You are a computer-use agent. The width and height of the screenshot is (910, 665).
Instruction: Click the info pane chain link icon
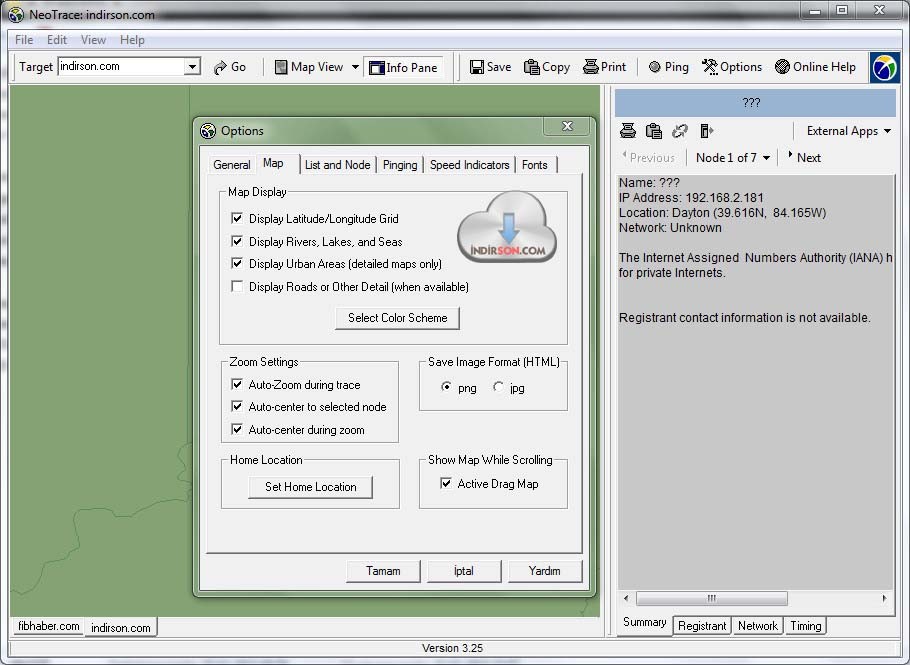[x=680, y=131]
